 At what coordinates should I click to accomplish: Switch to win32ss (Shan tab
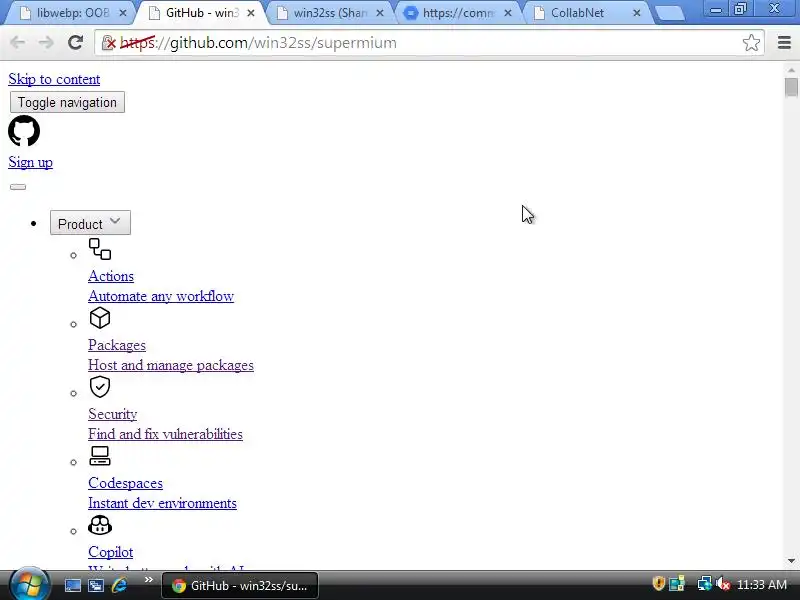330,13
